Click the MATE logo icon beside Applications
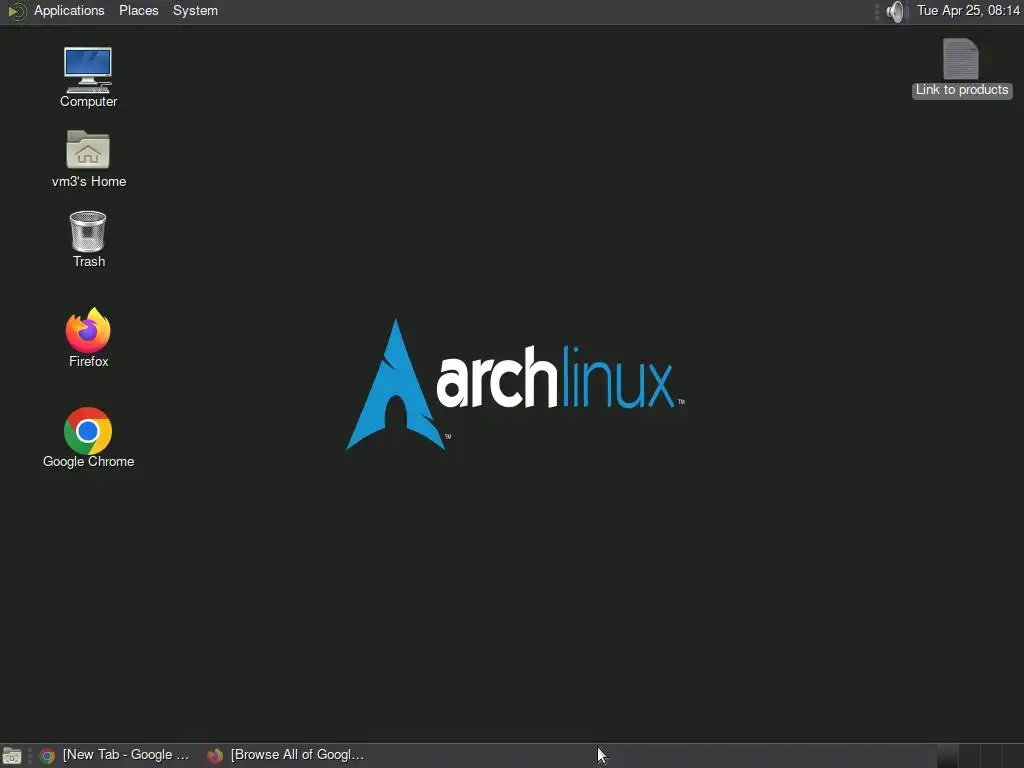This screenshot has height=768, width=1024. pos(16,11)
